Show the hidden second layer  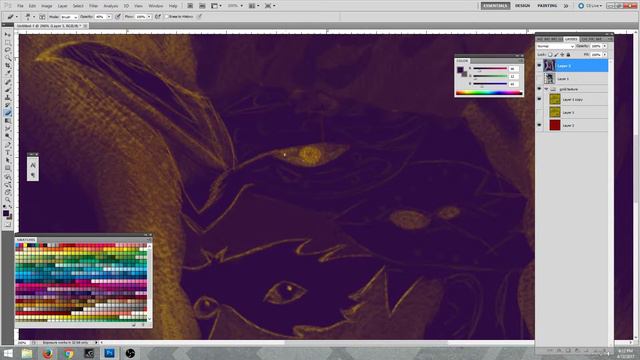(x=539, y=78)
